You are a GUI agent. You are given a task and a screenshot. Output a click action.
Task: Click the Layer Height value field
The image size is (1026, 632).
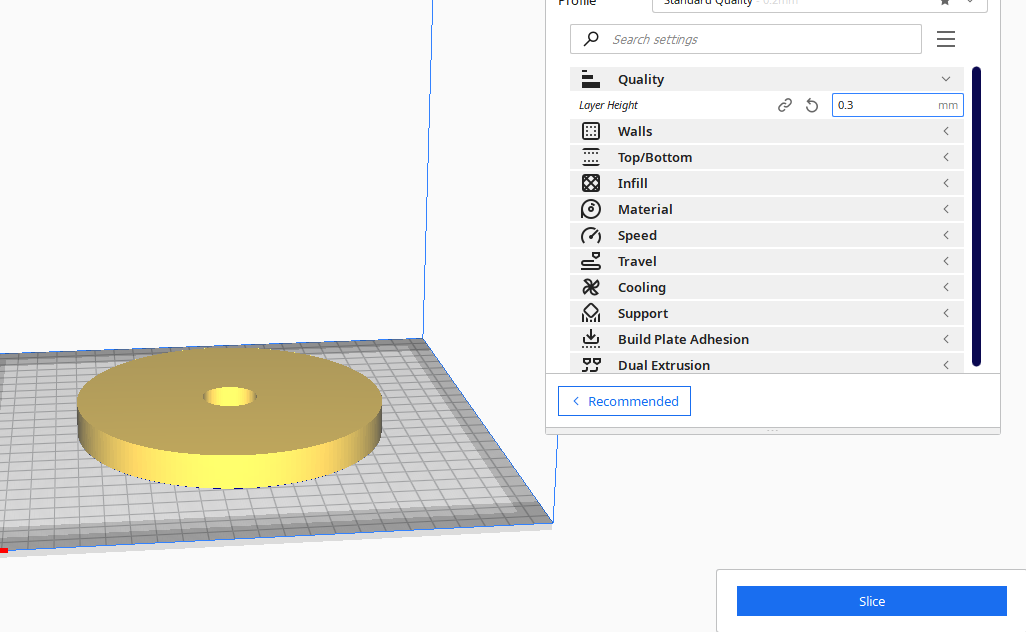897,105
